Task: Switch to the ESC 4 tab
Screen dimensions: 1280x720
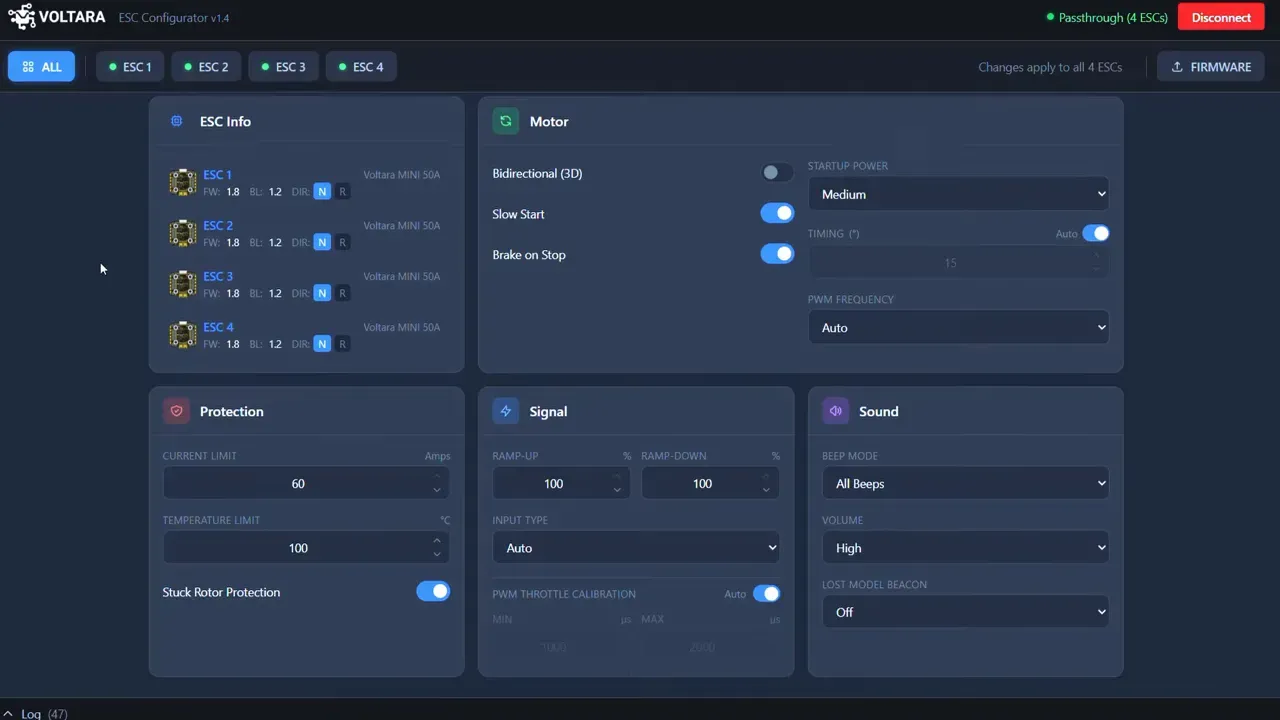Action: tap(361, 67)
